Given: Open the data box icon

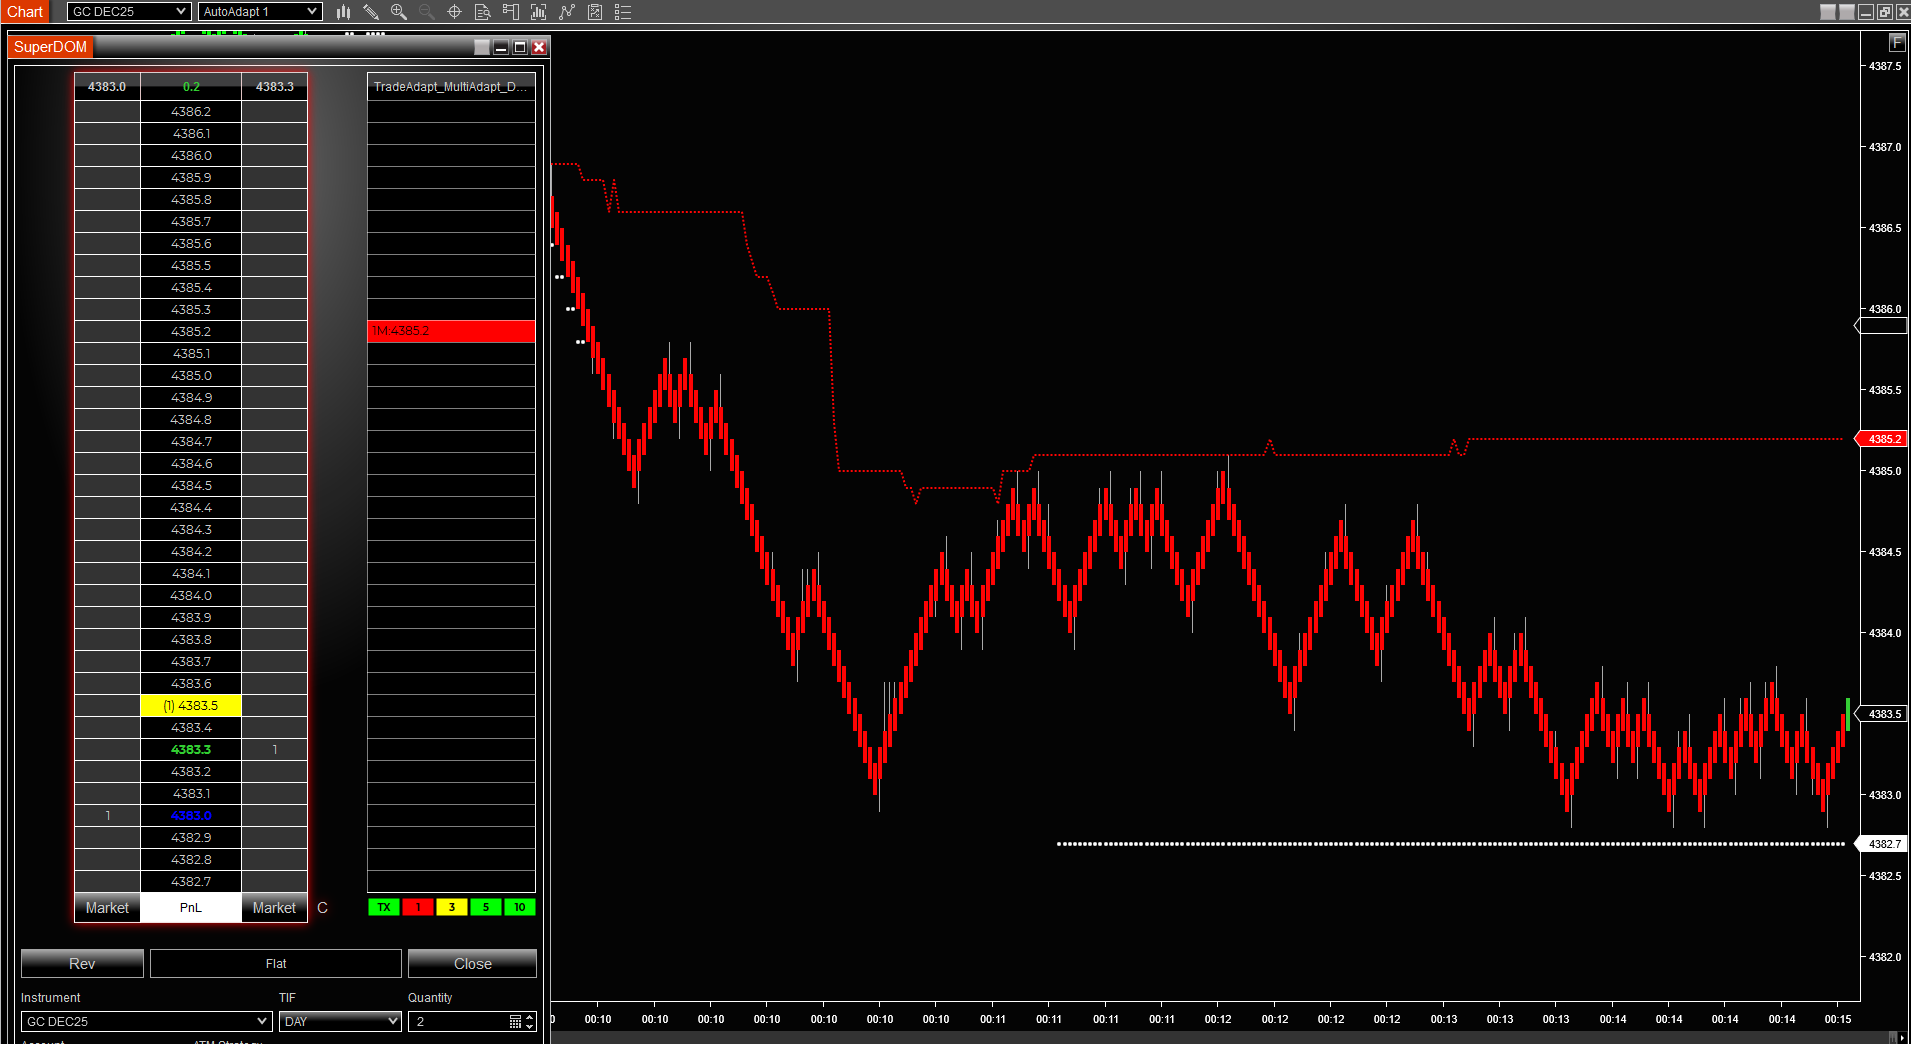Looking at the screenshot, I should (482, 12).
